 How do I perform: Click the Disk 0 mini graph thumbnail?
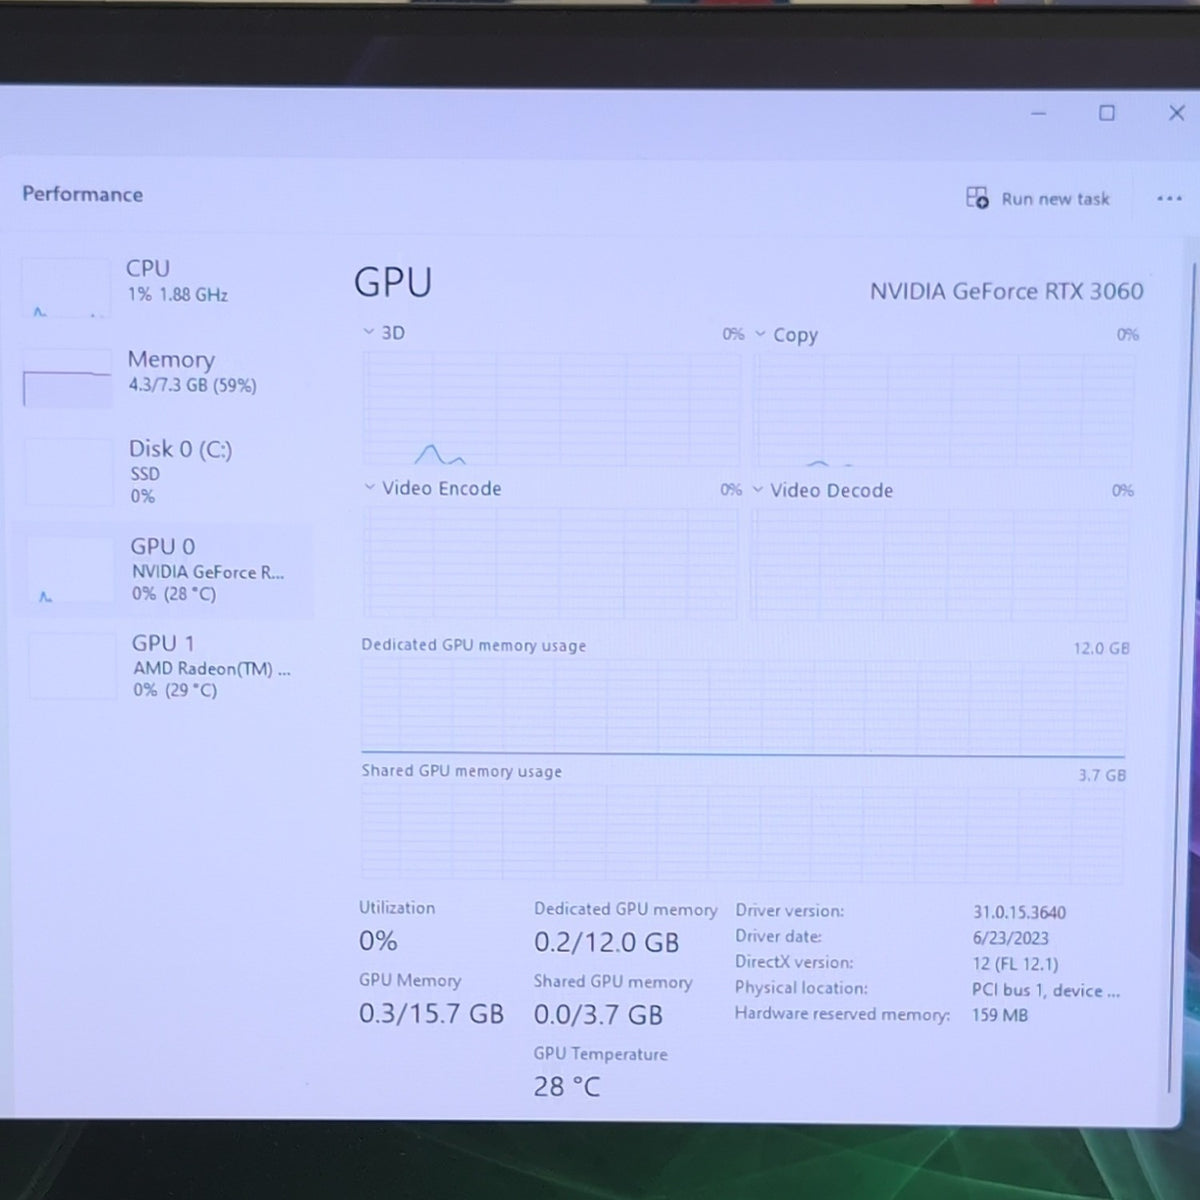[x=69, y=472]
